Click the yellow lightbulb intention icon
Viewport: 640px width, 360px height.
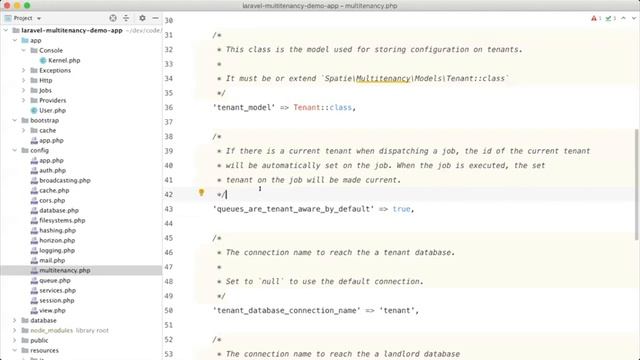point(201,192)
